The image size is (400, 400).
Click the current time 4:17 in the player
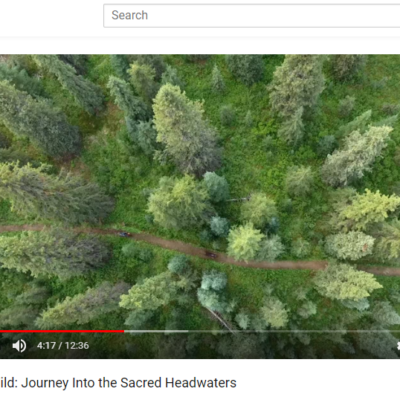coord(46,346)
